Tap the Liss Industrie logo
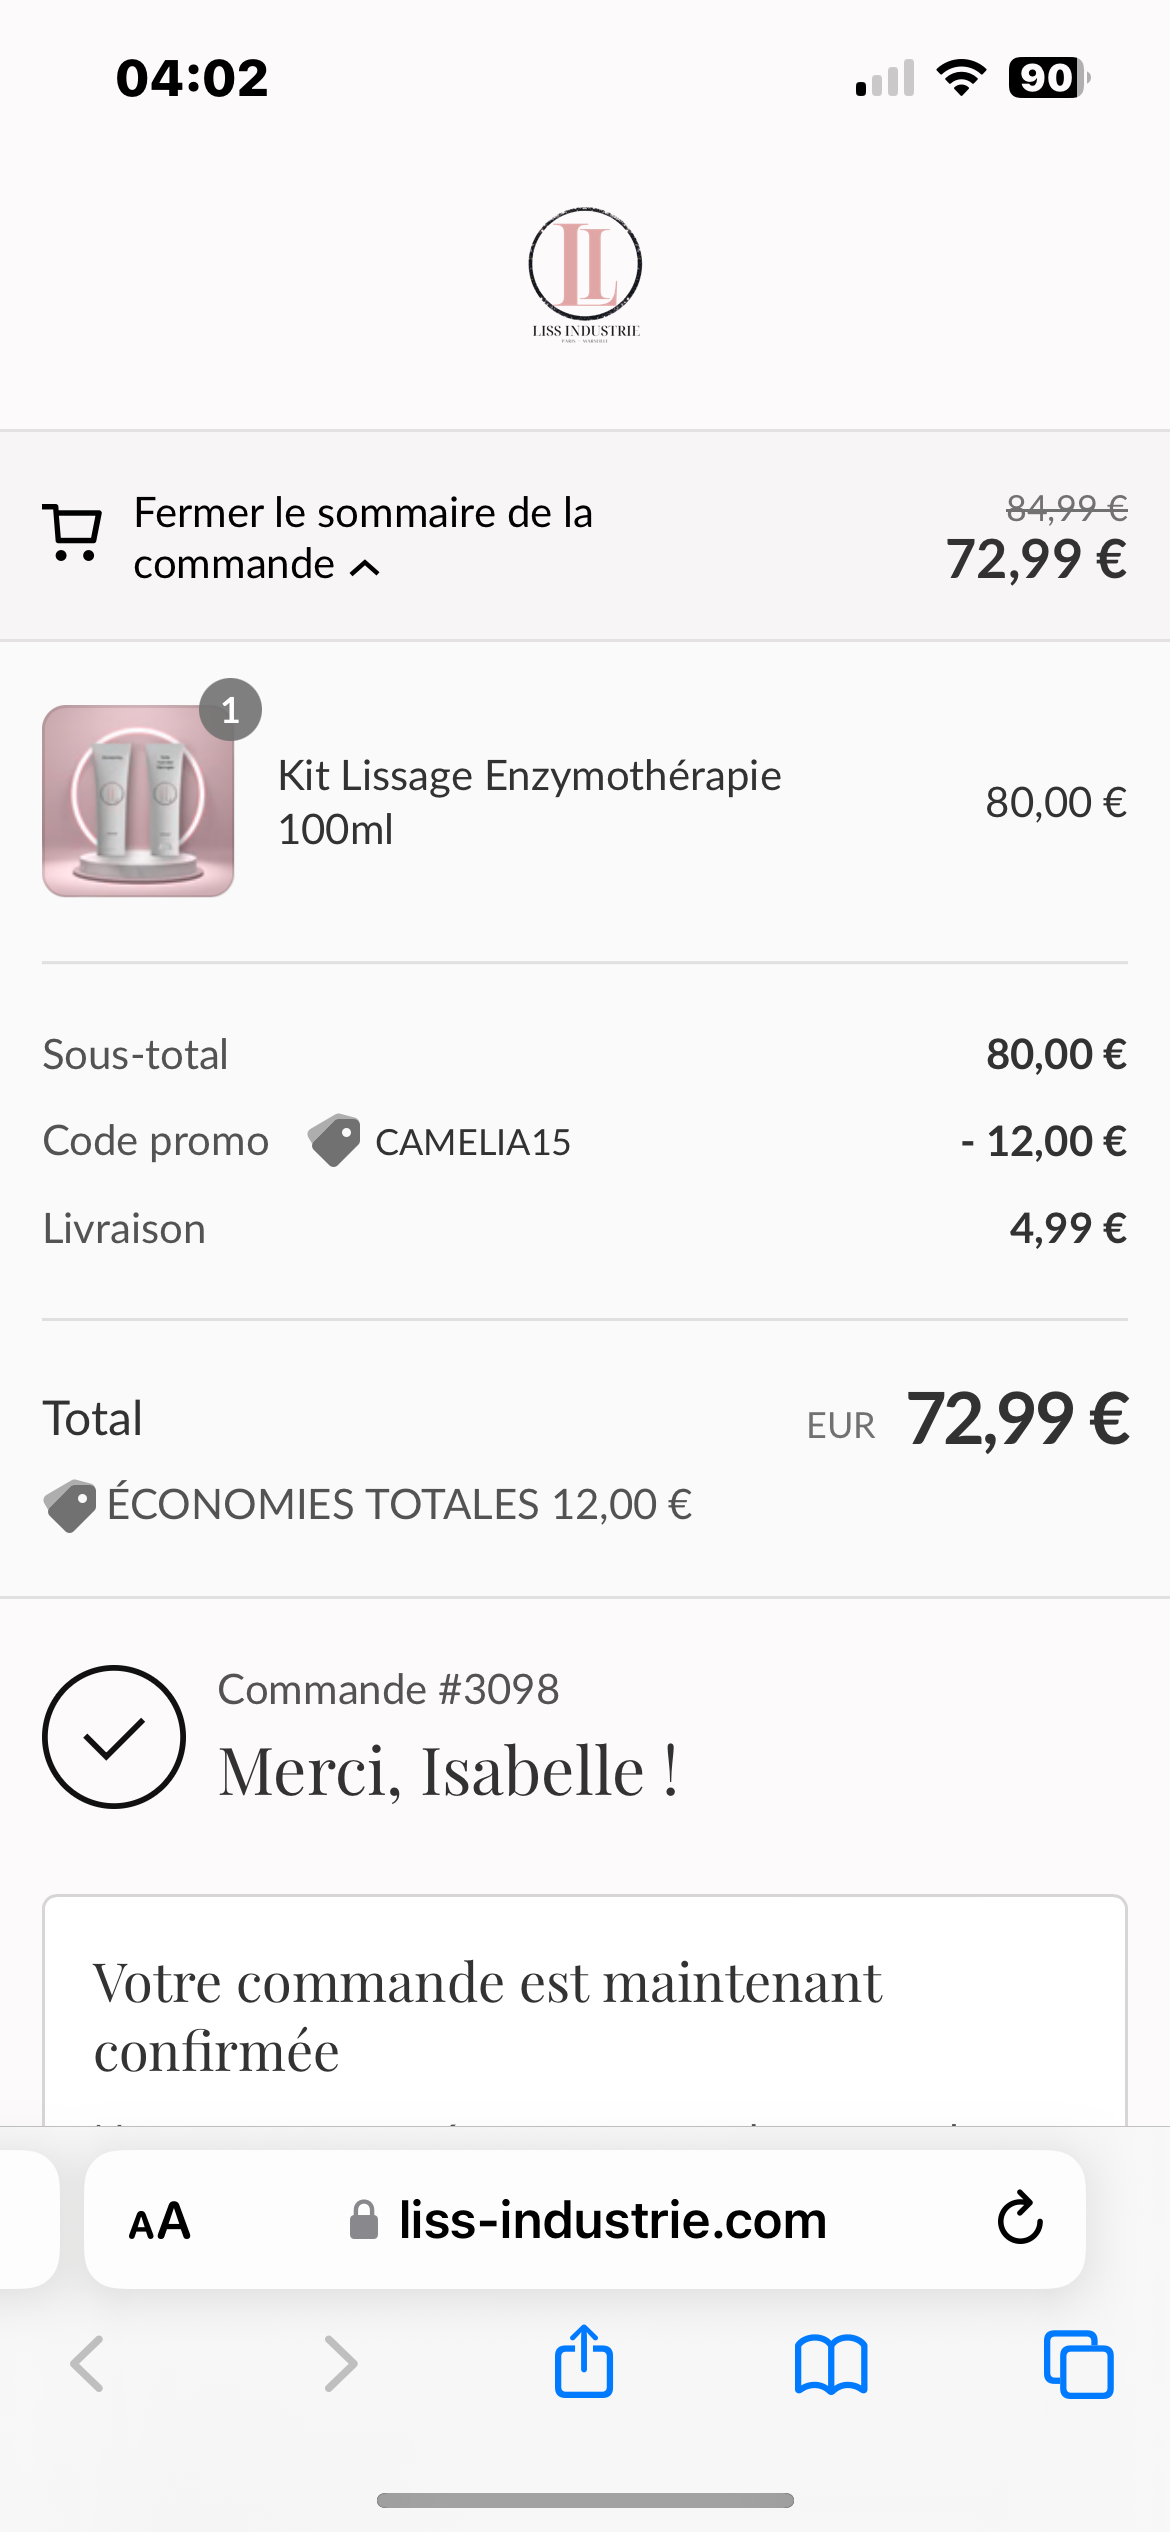1170x2532 pixels. pos(585,273)
